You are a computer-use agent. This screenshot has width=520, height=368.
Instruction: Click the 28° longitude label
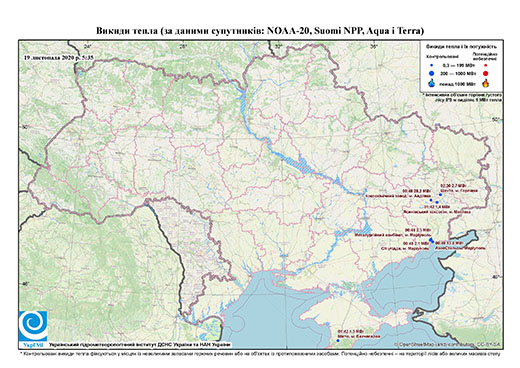click(183, 47)
